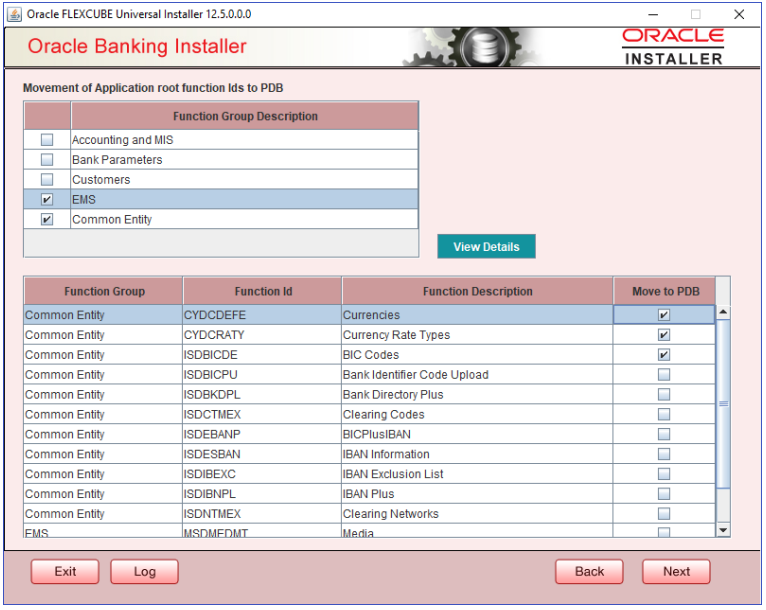
Task: Click the Java installer icon in title bar
Action: point(14,15)
